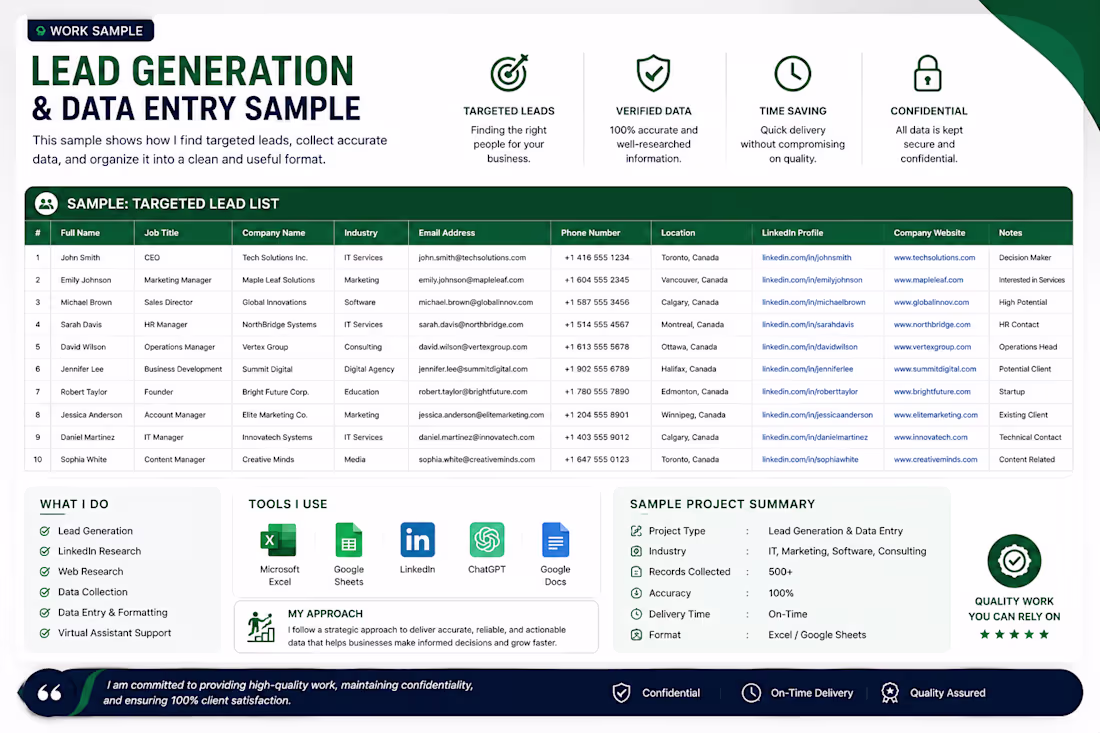Viewport: 1100px width, 733px height.
Task: Click the Project Type row icon
Action: coord(636,531)
